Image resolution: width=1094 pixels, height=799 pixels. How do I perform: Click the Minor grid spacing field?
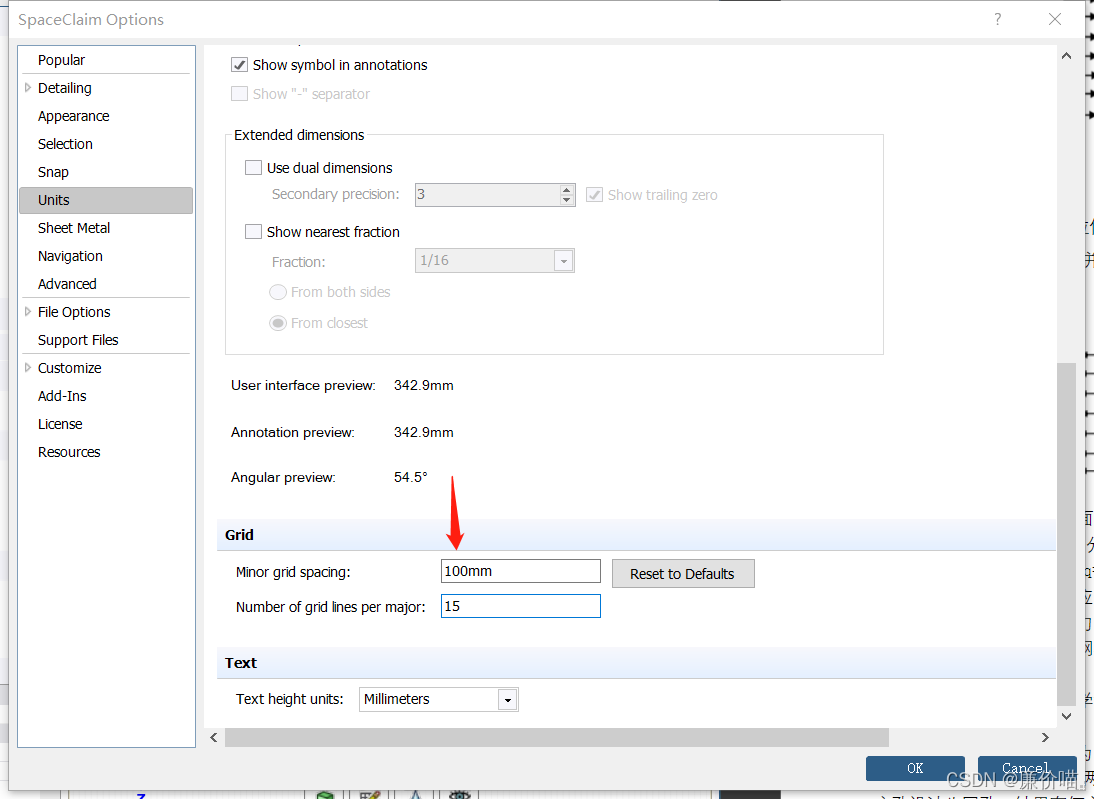click(520, 571)
